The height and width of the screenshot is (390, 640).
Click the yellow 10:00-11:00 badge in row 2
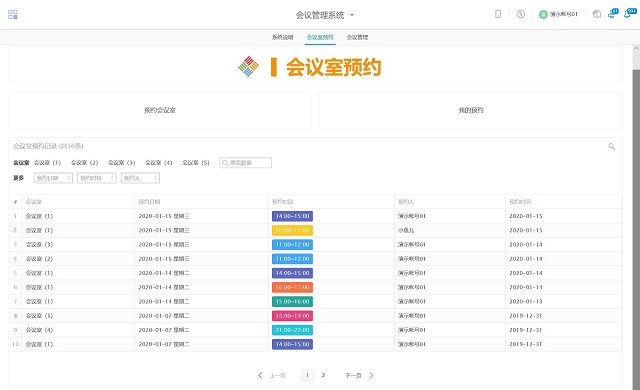(x=292, y=230)
